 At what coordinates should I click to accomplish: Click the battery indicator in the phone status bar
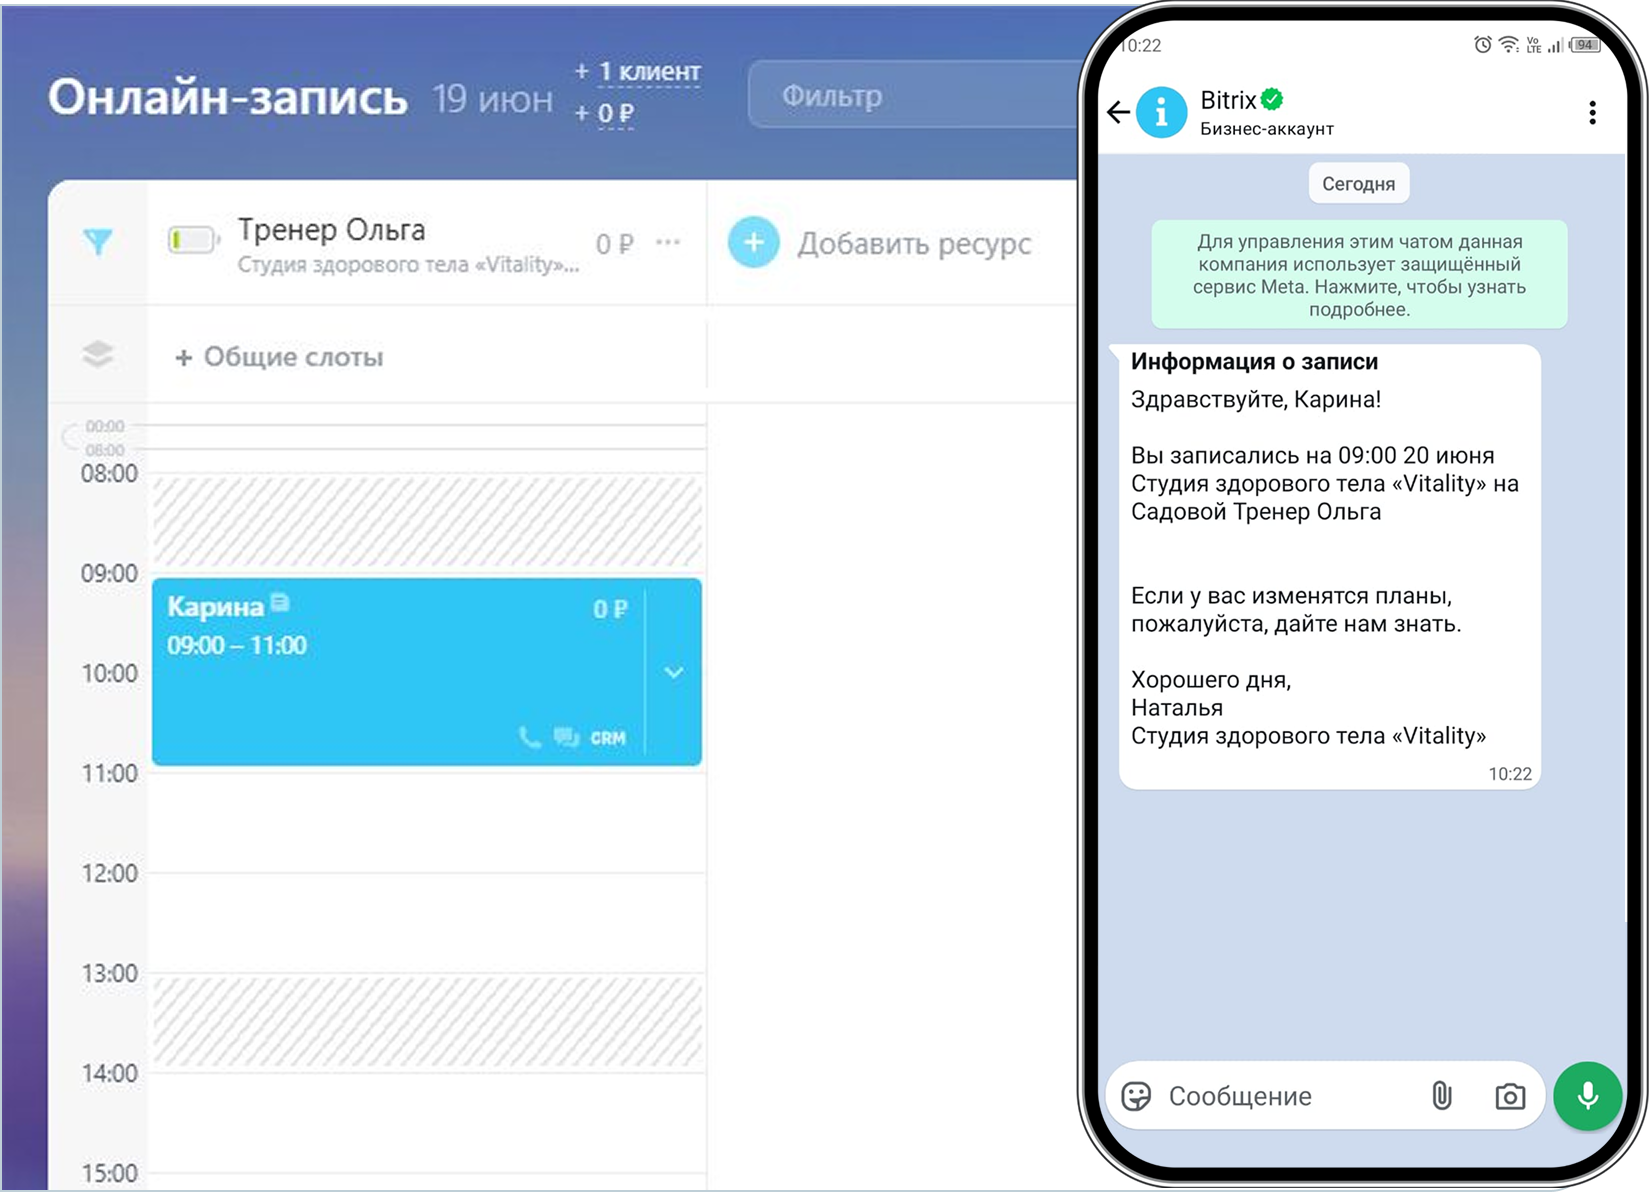coord(1586,45)
